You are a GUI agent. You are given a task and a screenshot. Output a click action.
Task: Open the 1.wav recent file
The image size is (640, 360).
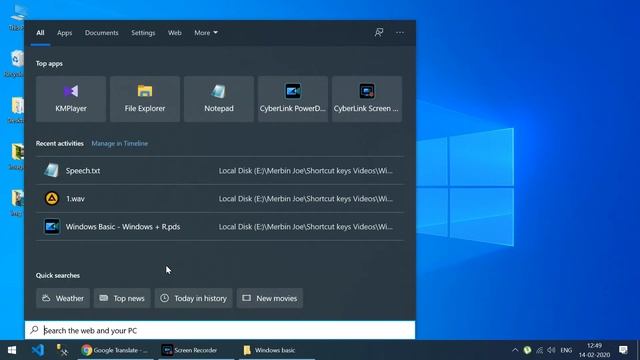[x=220, y=199]
